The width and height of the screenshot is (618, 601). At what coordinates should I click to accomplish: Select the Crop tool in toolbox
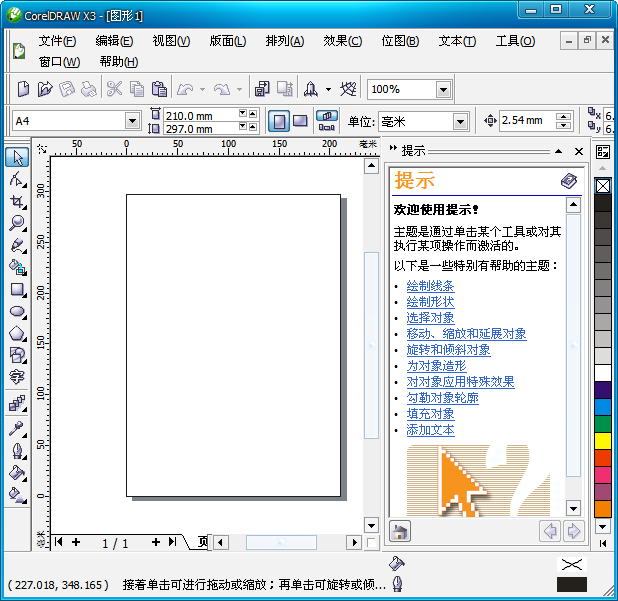17,201
